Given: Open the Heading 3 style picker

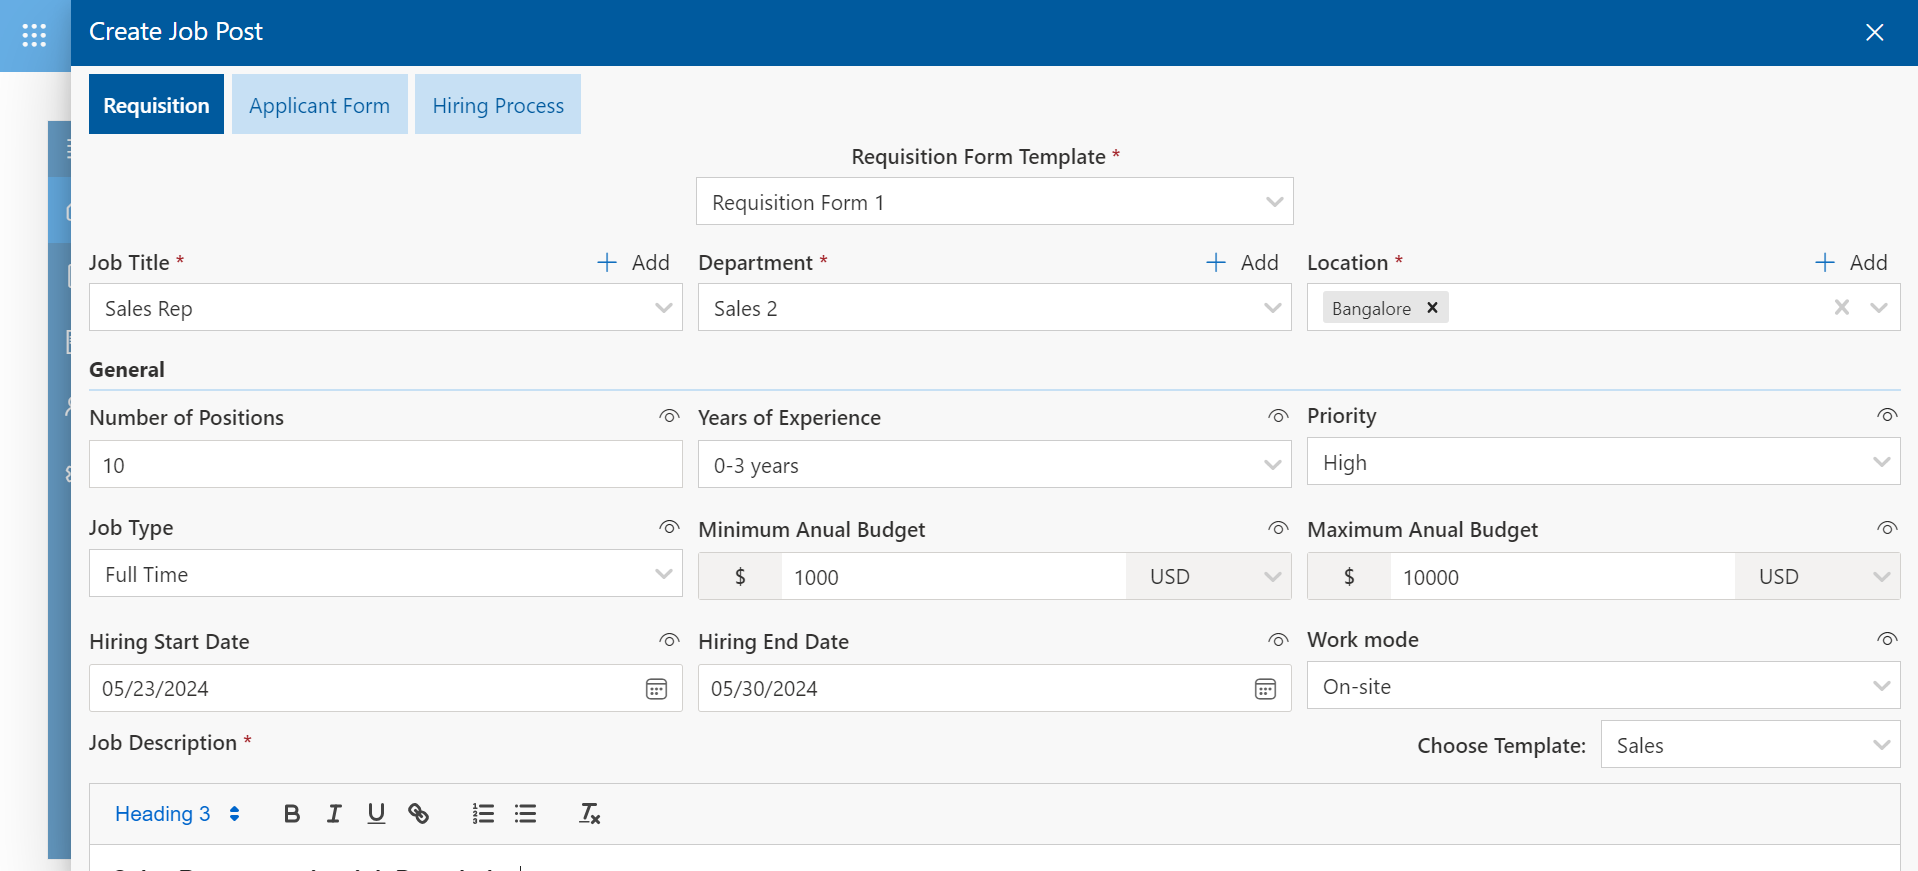Looking at the screenshot, I should tap(177, 814).
